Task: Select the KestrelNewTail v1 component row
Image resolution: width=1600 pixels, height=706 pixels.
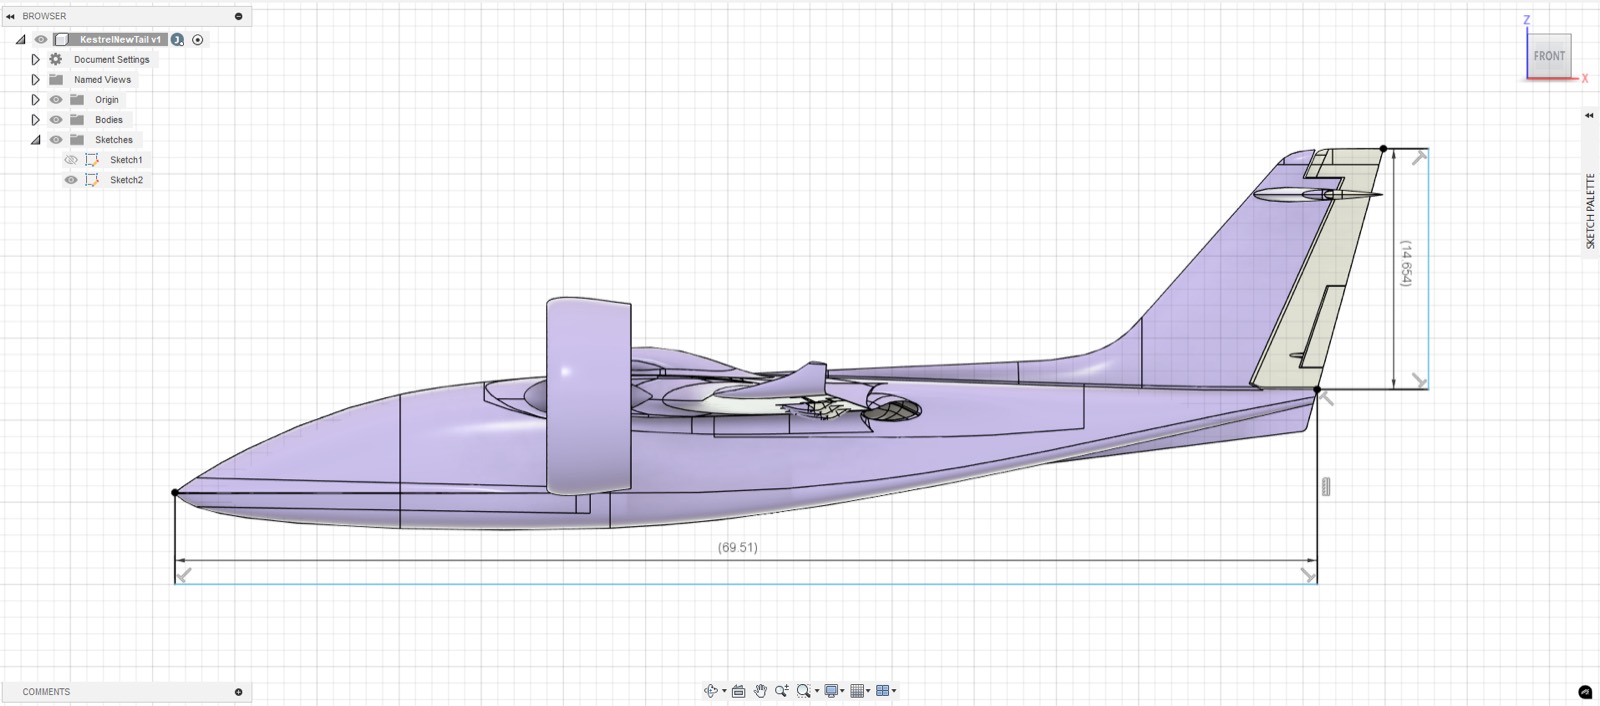Action: click(121, 40)
